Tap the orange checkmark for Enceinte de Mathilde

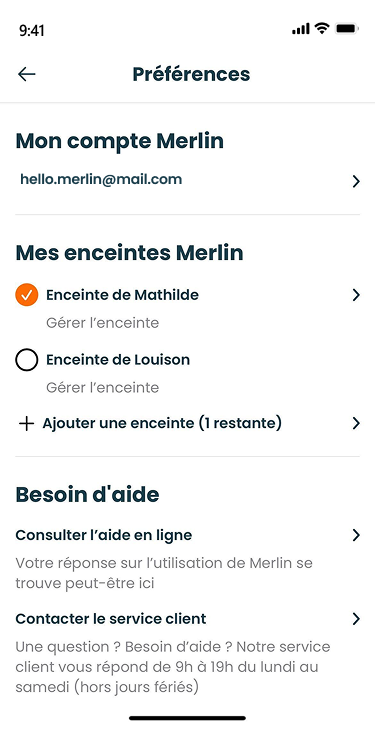(27, 295)
